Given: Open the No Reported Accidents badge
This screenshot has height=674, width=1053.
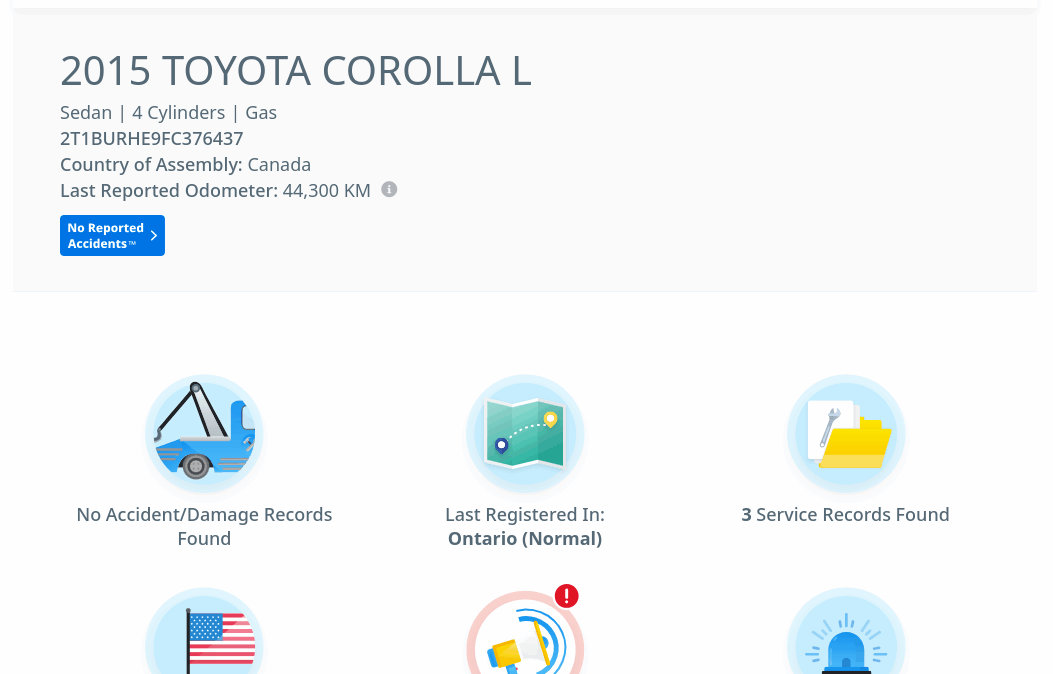Looking at the screenshot, I should pos(112,236).
